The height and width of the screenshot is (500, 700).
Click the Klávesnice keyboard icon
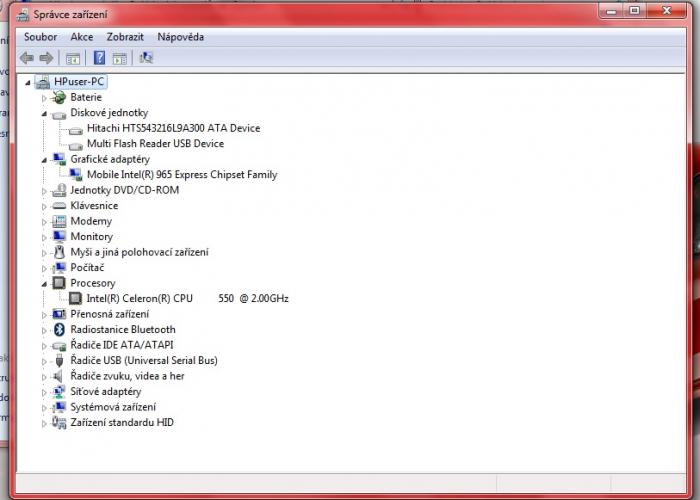[x=59, y=205]
